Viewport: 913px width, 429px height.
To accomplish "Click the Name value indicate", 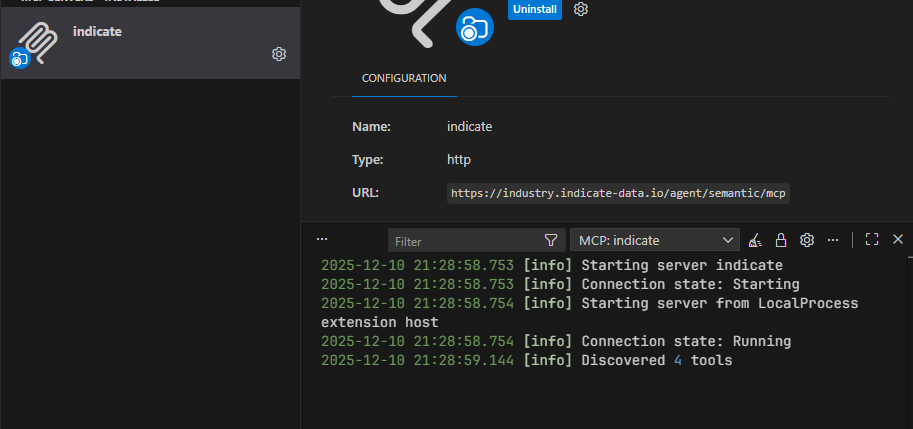I will [x=469, y=126].
